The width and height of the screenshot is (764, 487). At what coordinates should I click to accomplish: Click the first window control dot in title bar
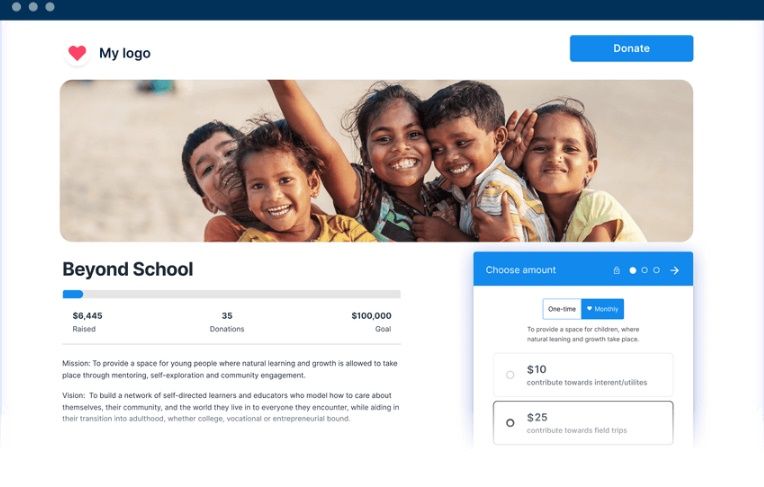tap(16, 7)
